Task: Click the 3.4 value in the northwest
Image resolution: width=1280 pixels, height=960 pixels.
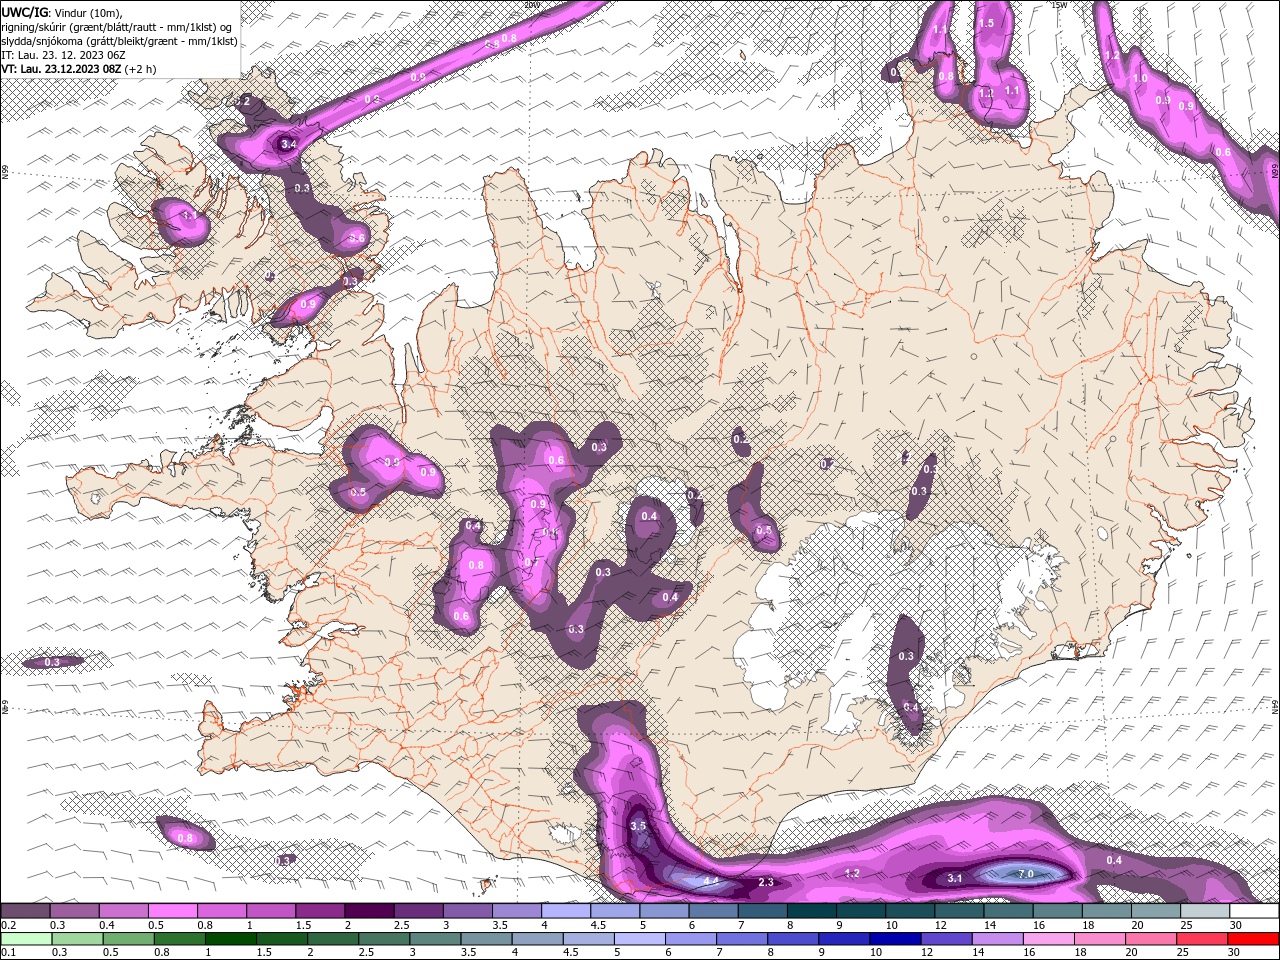Action: [289, 144]
